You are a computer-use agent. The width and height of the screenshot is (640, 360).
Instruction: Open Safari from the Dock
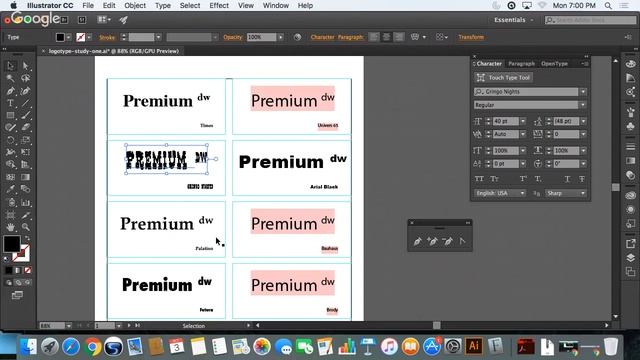(71, 347)
